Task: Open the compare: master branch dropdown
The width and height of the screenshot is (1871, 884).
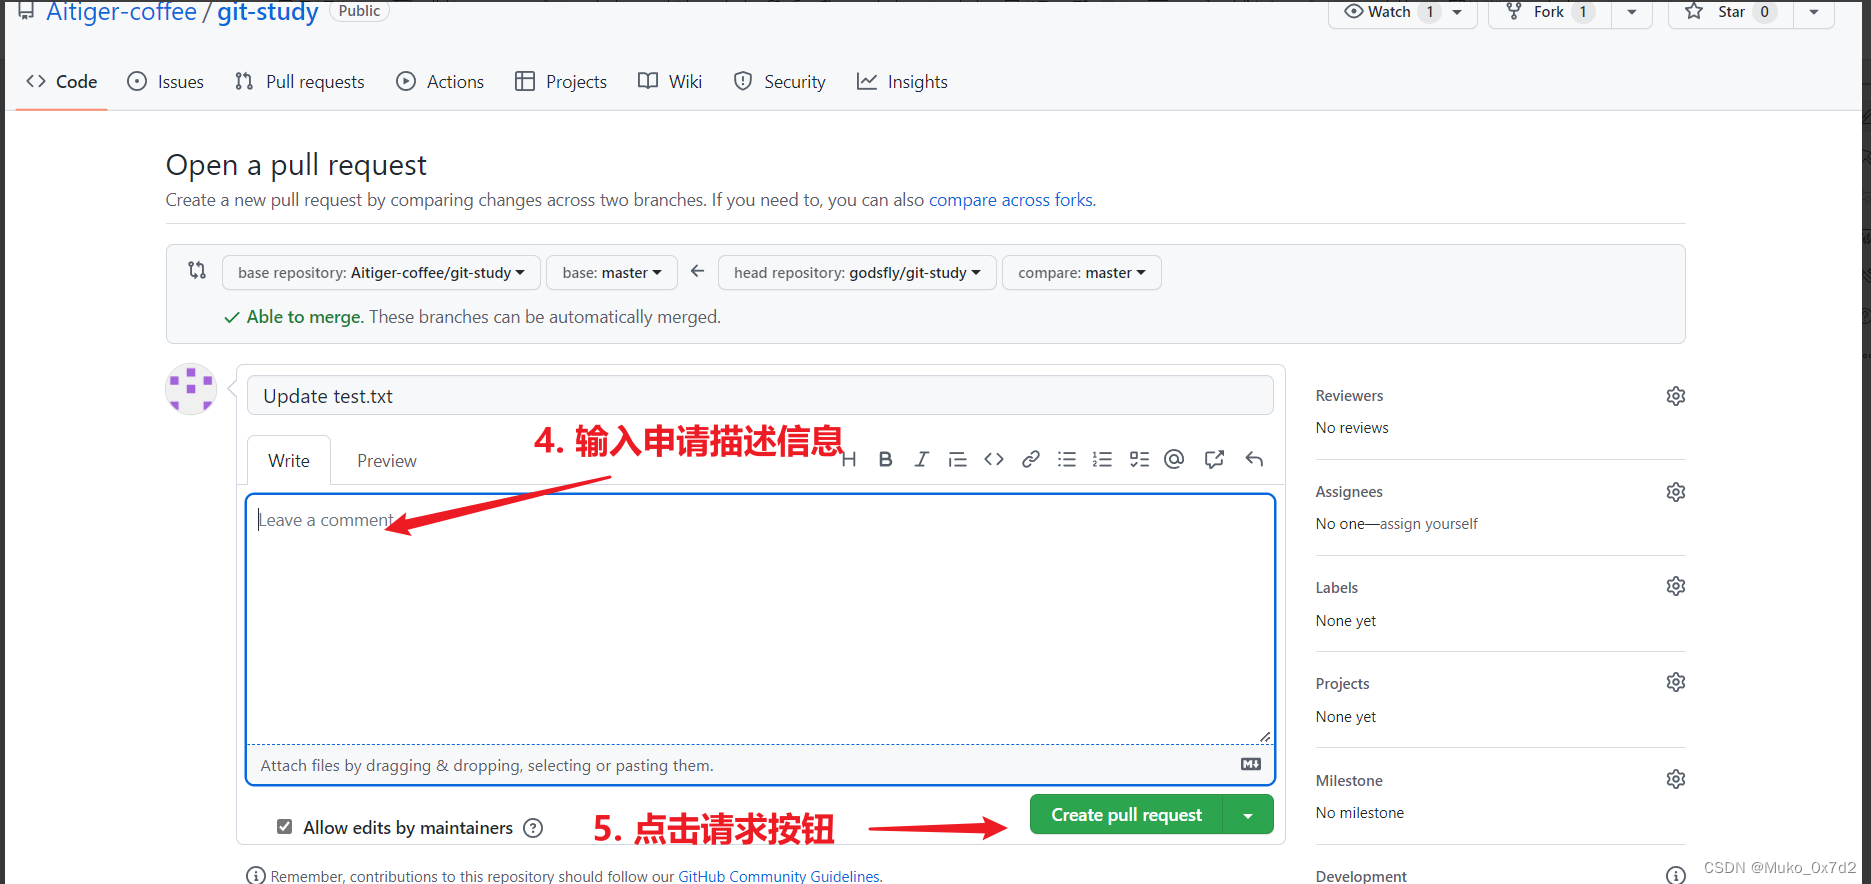Action: click(x=1082, y=273)
